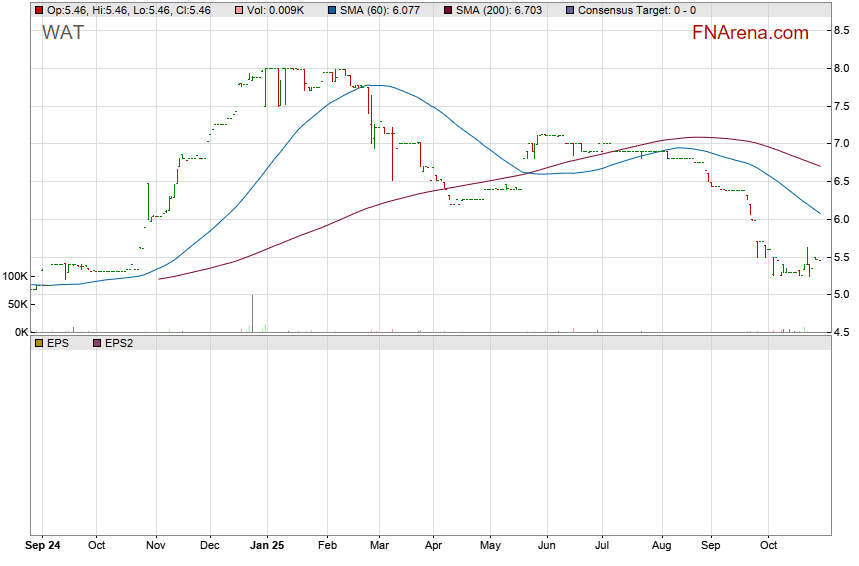Click the tall volume spike bar near January
This screenshot has width=859, height=566.
(252, 313)
